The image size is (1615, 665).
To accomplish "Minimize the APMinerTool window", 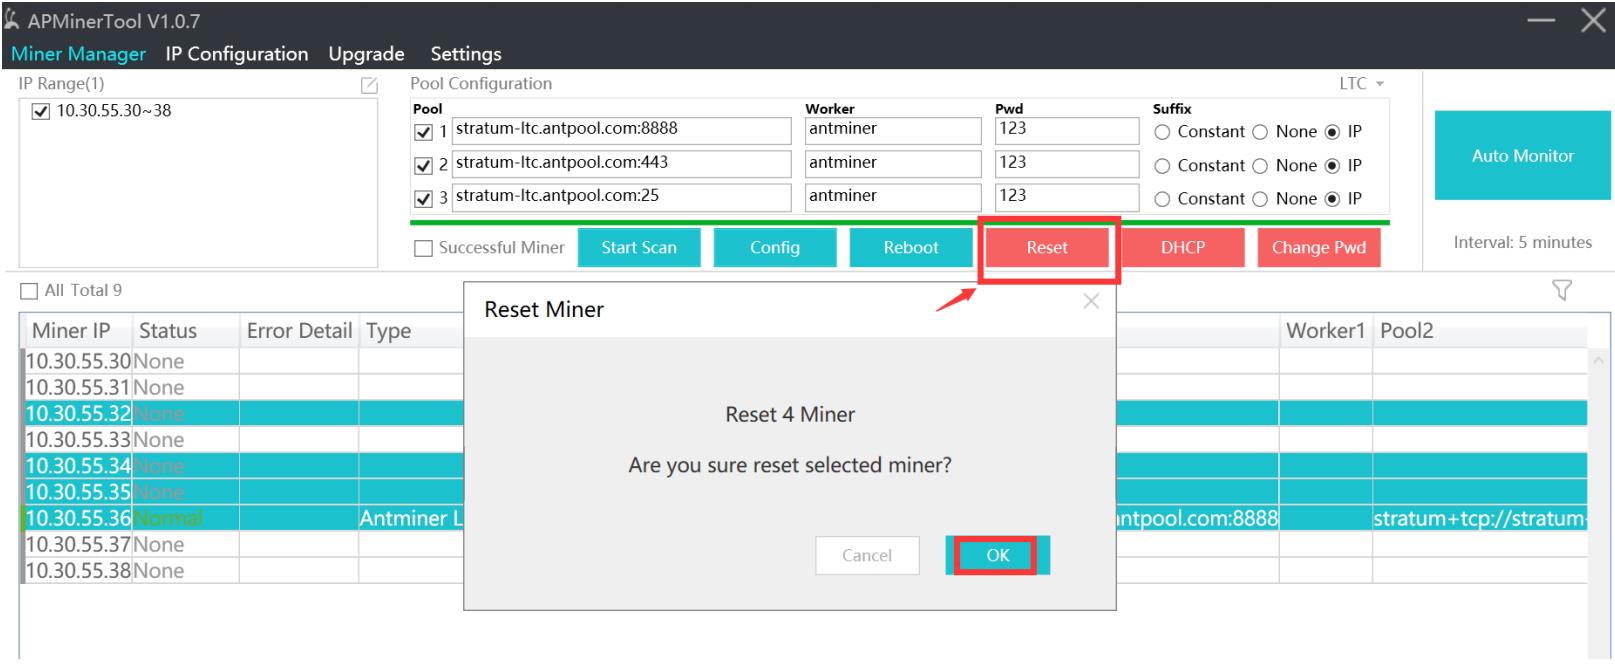I will tap(1541, 20).
